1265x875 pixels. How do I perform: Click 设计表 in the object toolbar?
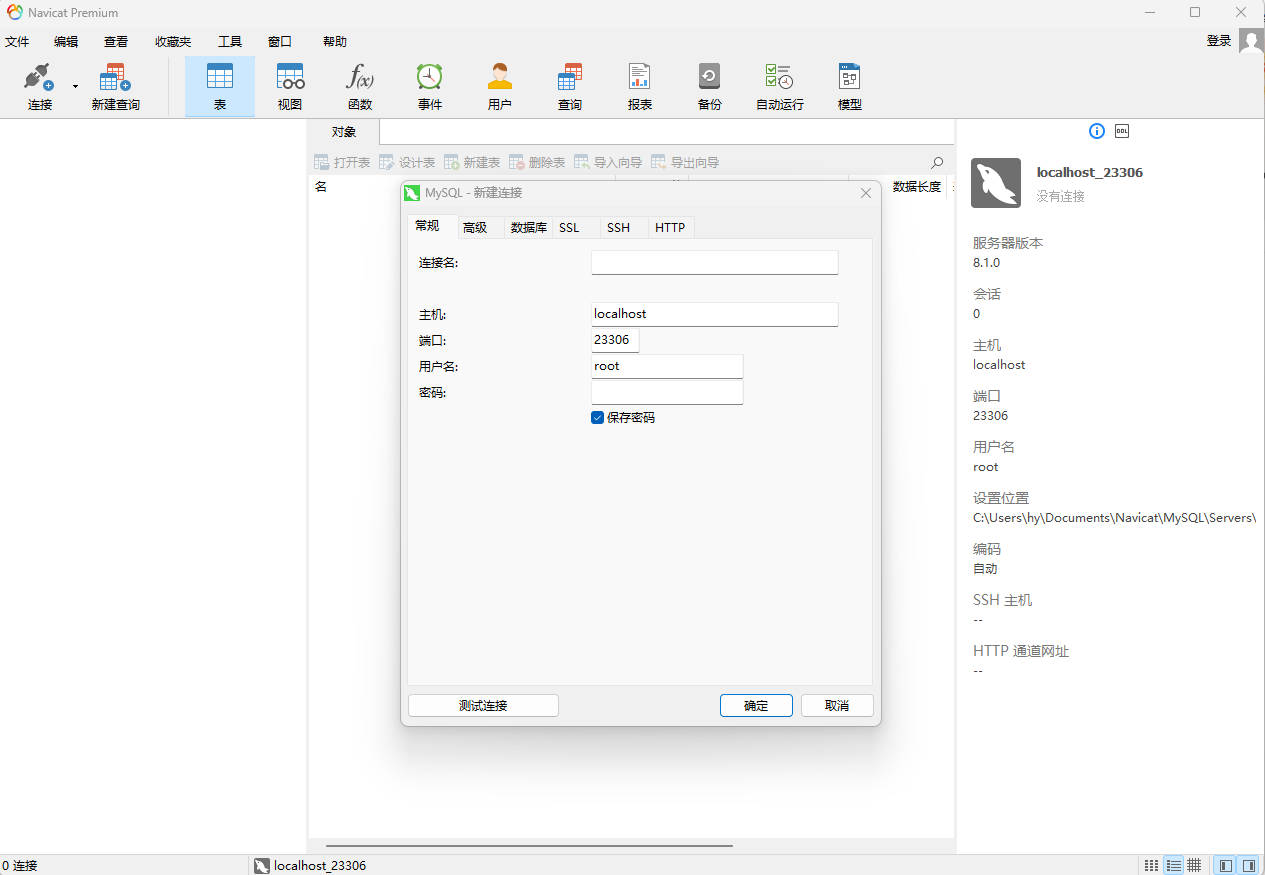pos(407,162)
